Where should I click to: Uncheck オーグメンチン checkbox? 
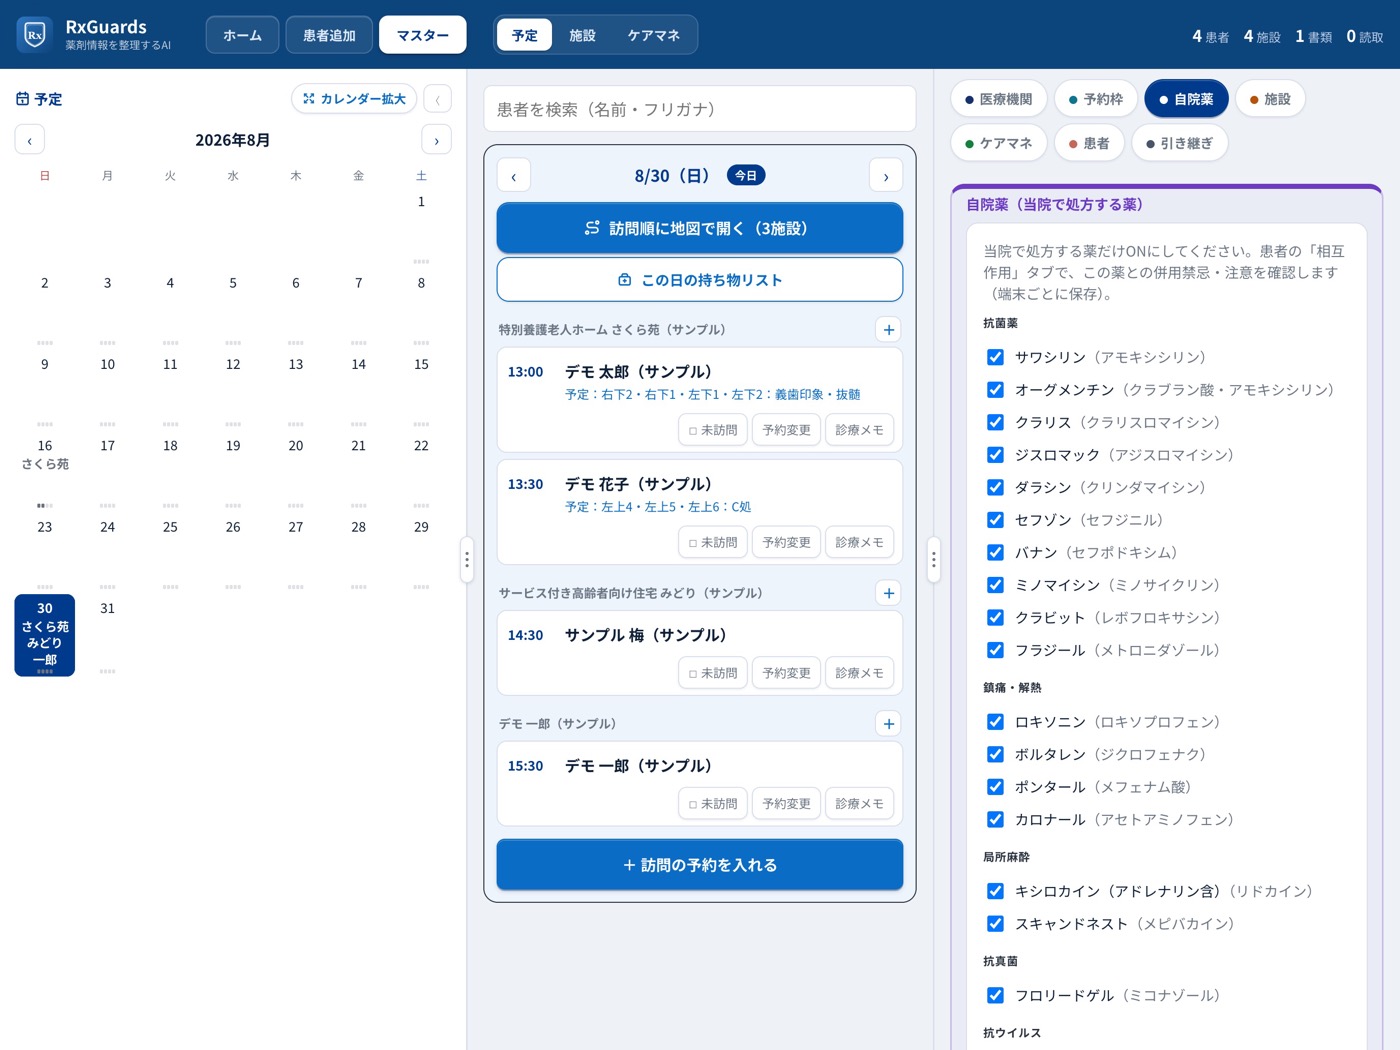tap(995, 390)
